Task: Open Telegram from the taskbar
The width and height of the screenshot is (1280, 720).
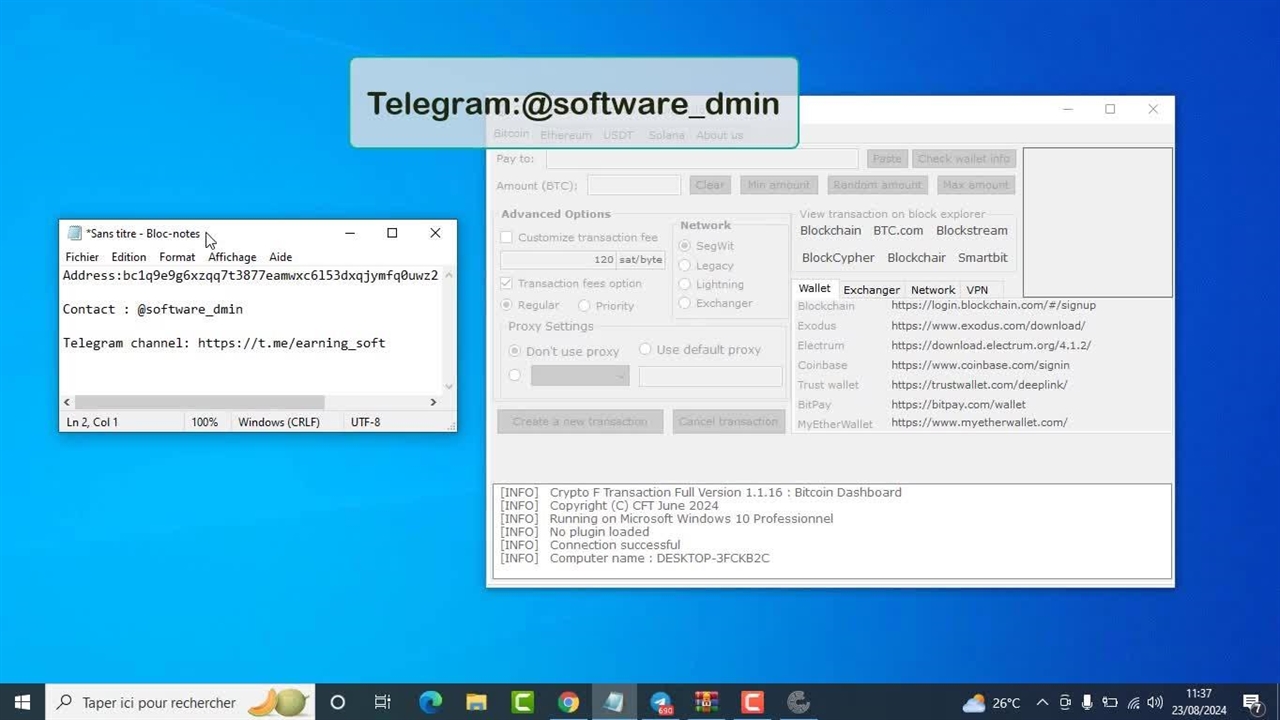Action: pos(661,703)
